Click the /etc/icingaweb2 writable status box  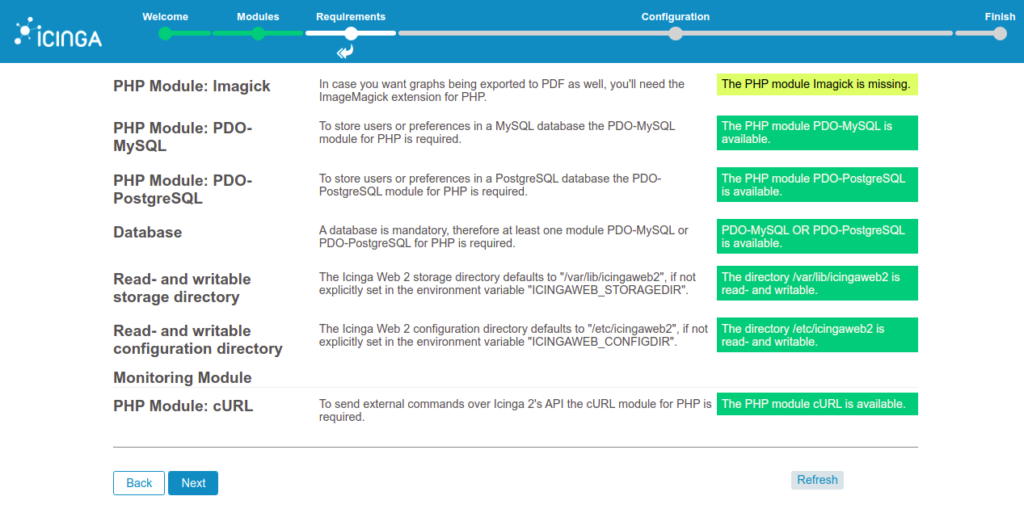click(817, 335)
